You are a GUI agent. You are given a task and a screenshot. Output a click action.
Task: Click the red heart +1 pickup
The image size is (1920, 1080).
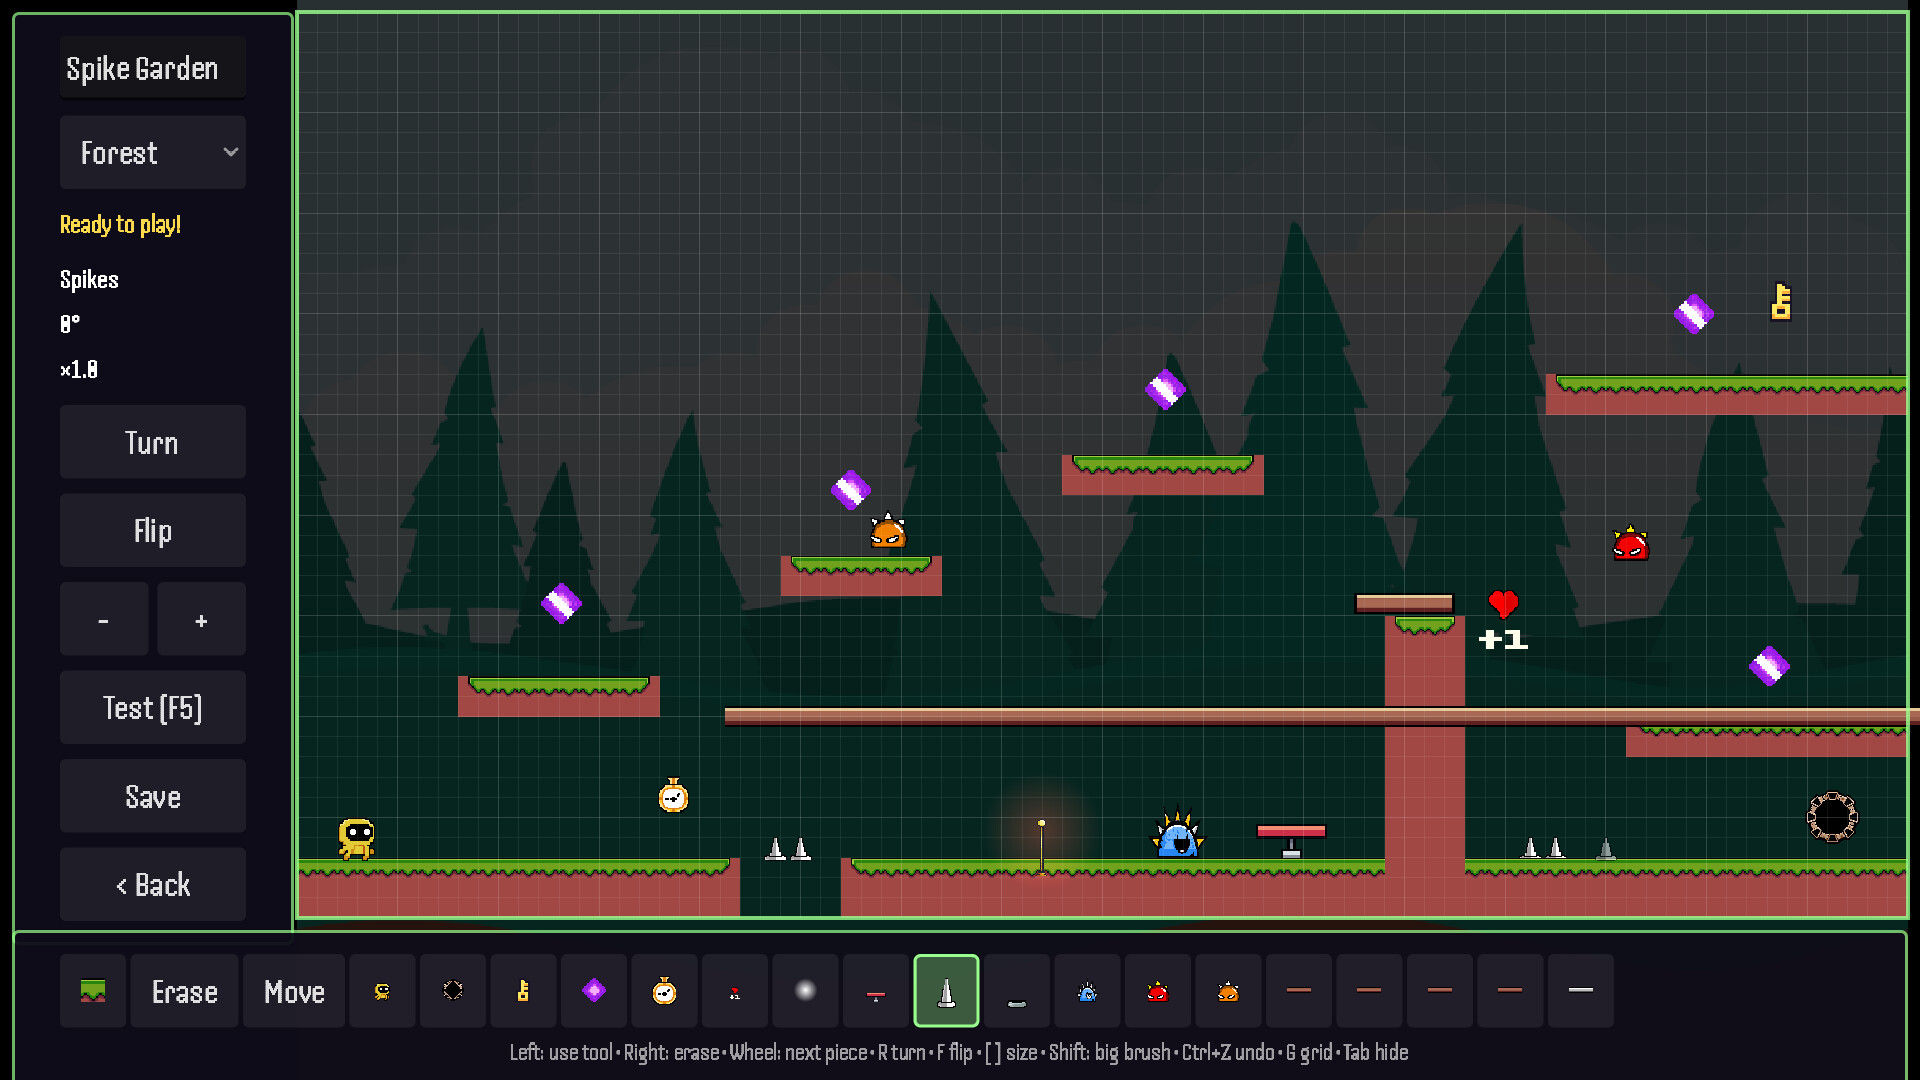(x=1503, y=620)
